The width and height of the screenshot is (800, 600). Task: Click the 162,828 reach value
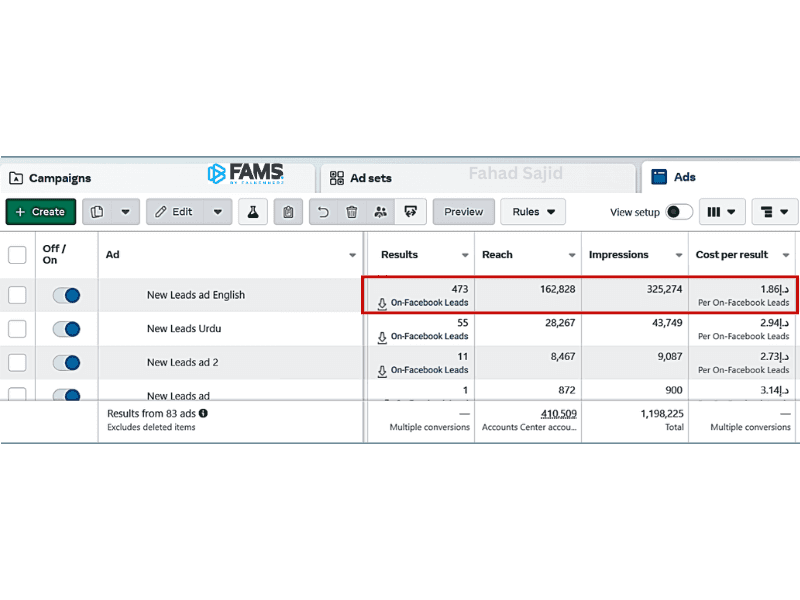click(558, 289)
